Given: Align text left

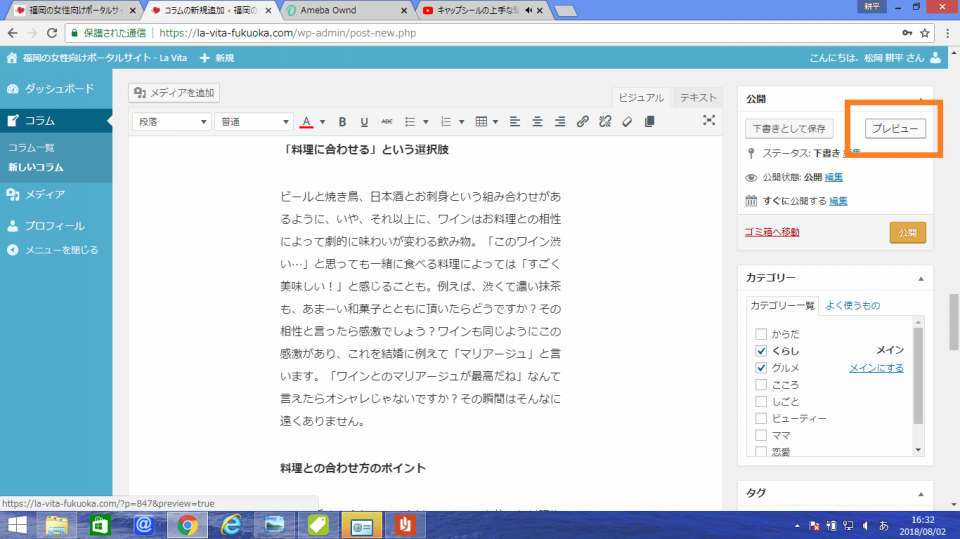Looking at the screenshot, I should [x=515, y=121].
